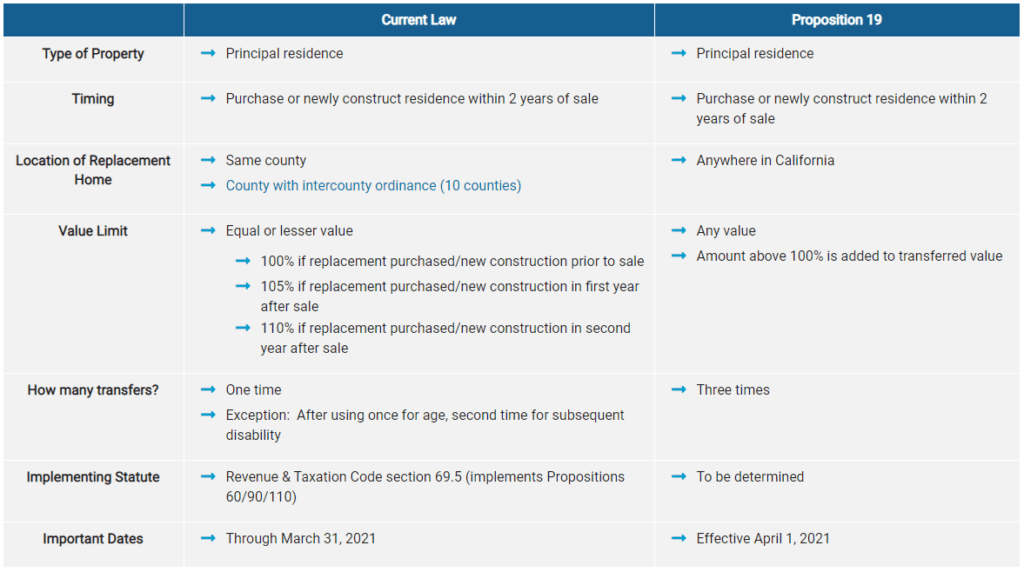Click arrow icon beside 'Same county'
The height and width of the screenshot is (572, 1024).
pyautogui.click(x=208, y=160)
